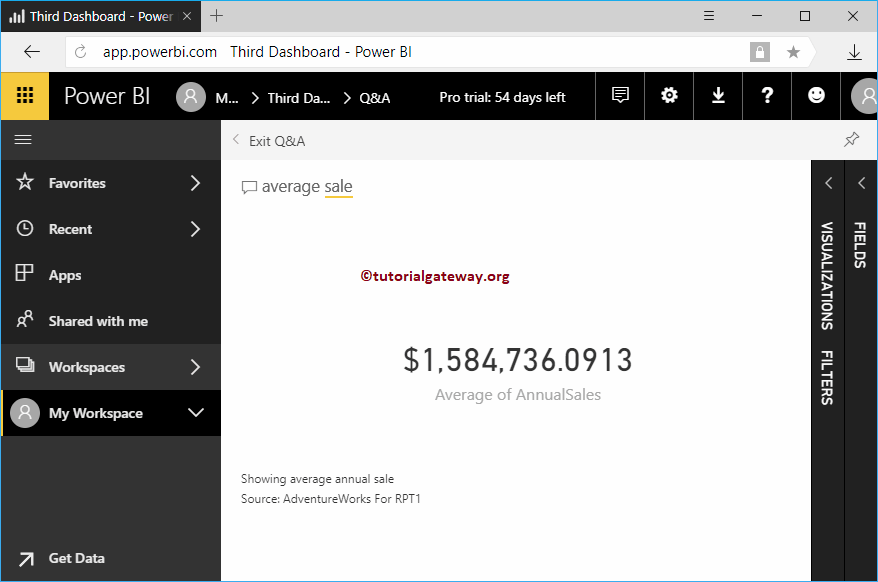The image size is (878, 582).
Task: Open the Notifications icon in Power BI header
Action: (619, 96)
